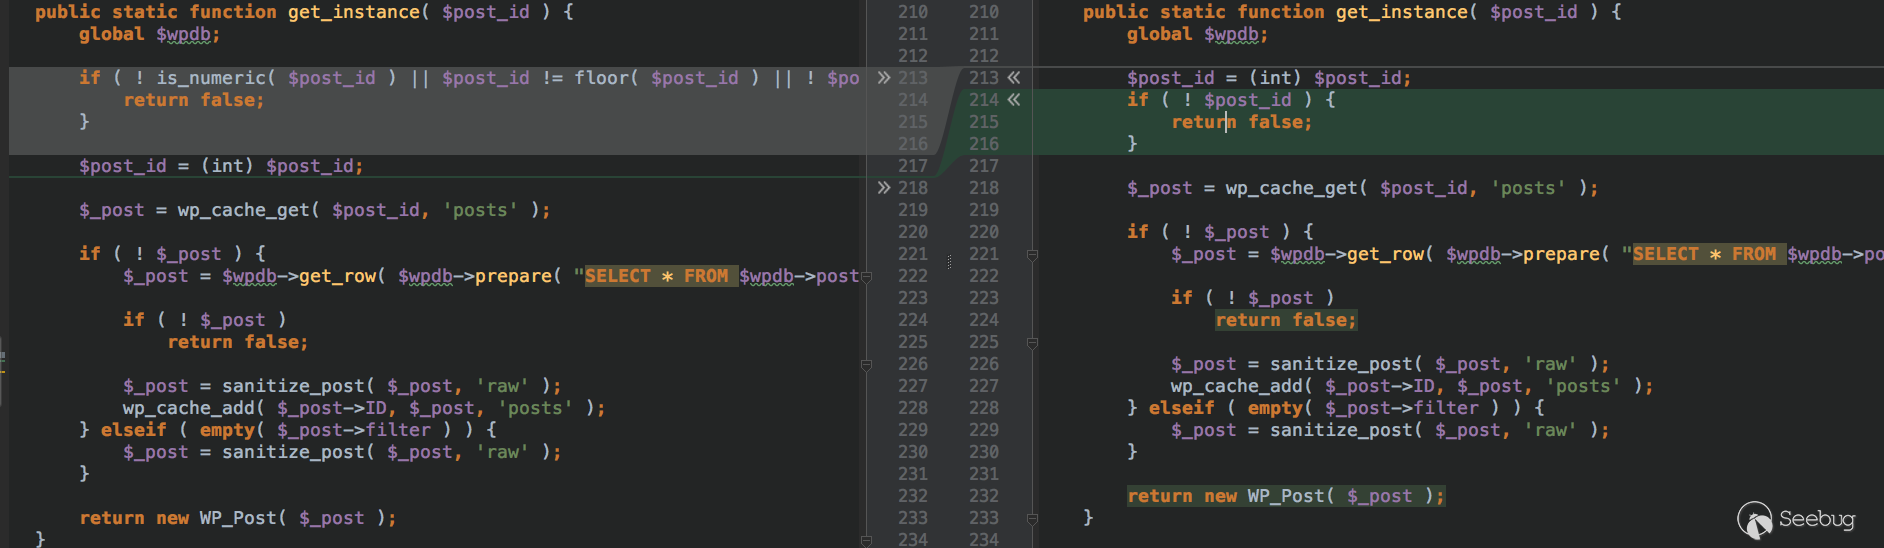This screenshot has width=1884, height=548.
Task: Collapse left pane fold marker at line 222
Action: click(866, 277)
